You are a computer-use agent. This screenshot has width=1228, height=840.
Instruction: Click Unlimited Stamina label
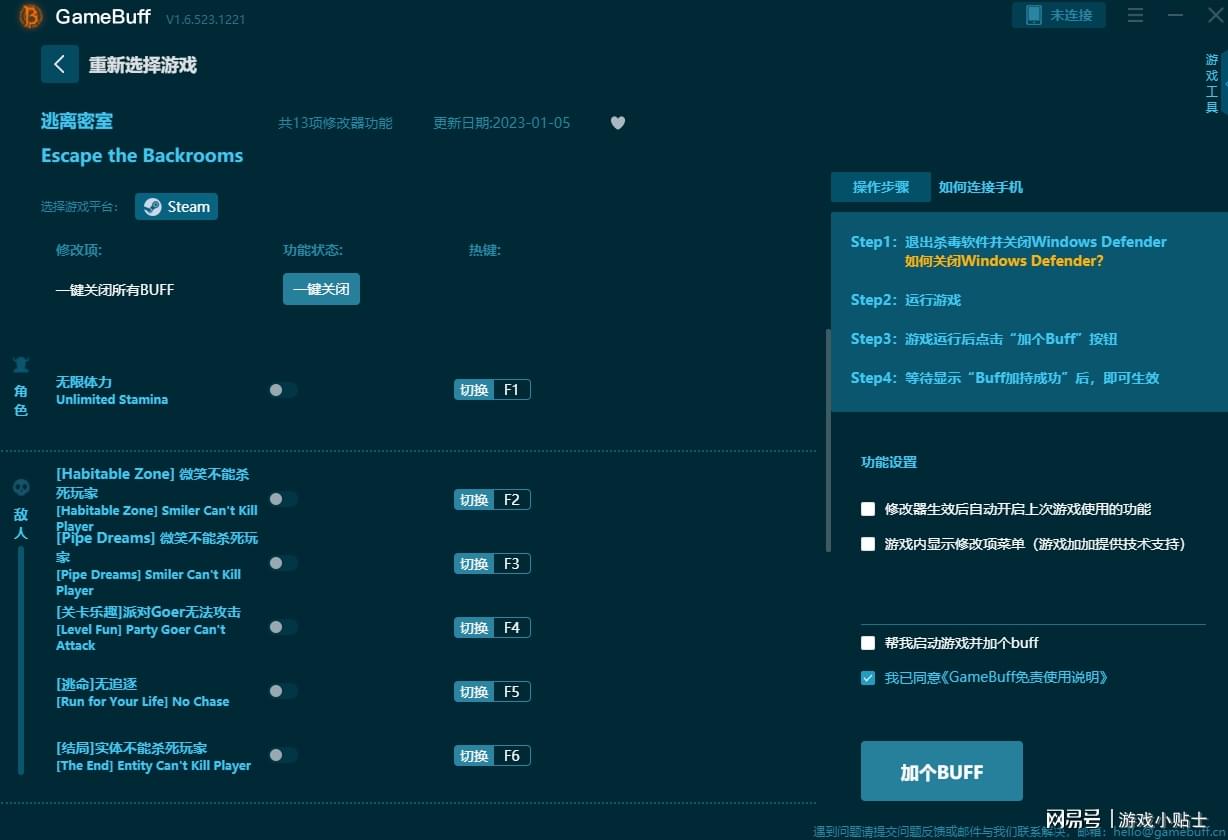tap(112, 399)
